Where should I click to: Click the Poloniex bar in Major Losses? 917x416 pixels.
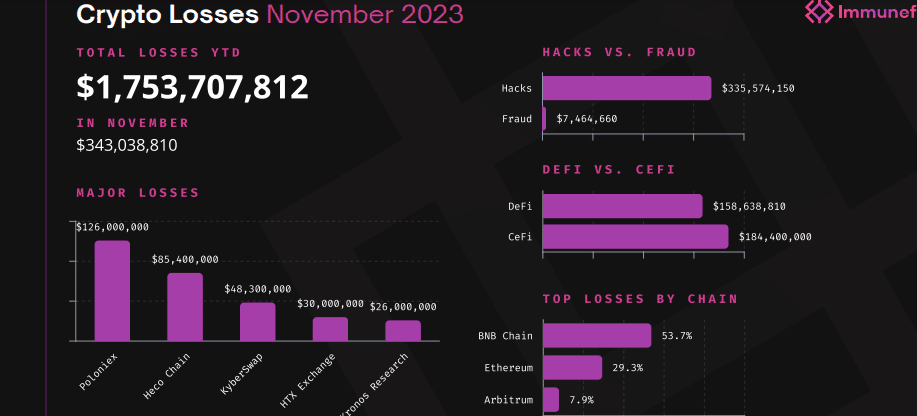tap(112, 290)
